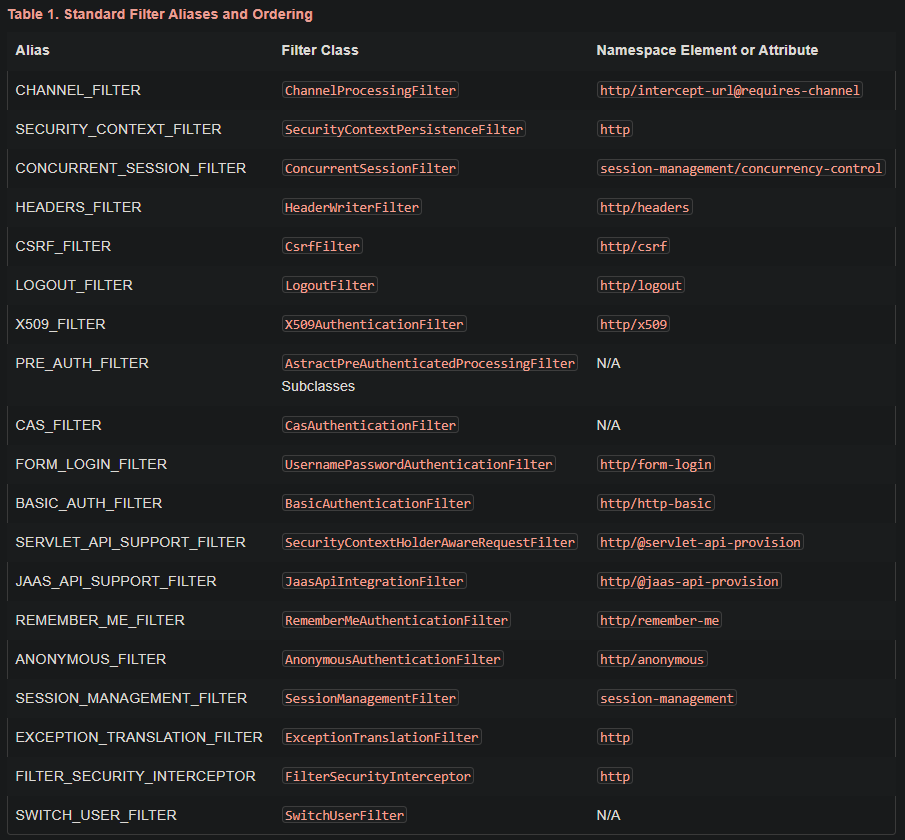Click http/http-basic namespace code
This screenshot has width=905, height=840.
coord(656,503)
